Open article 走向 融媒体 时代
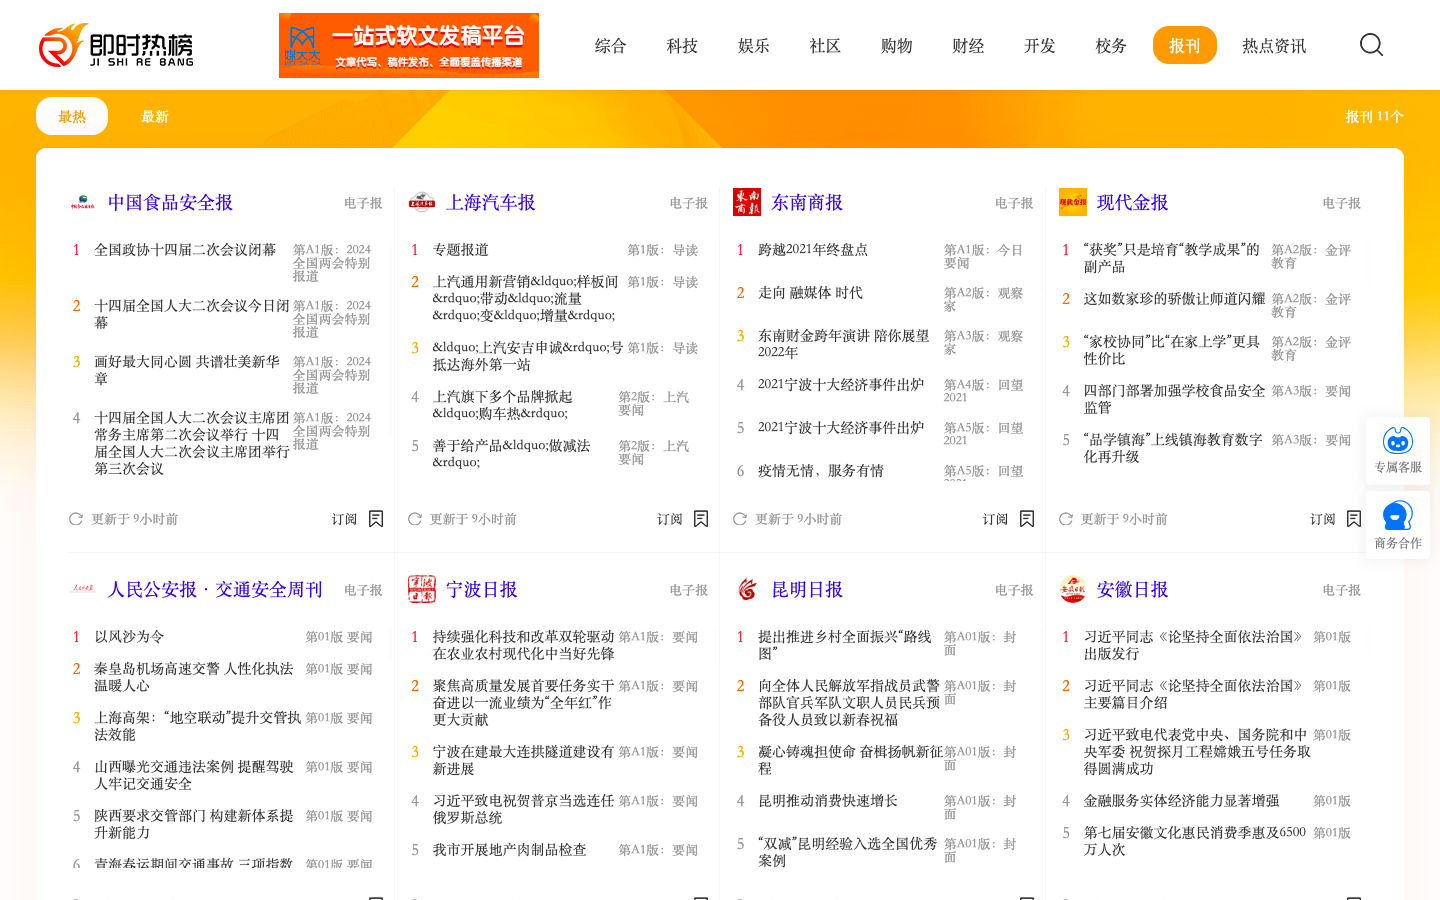The image size is (1440, 900). coord(810,293)
